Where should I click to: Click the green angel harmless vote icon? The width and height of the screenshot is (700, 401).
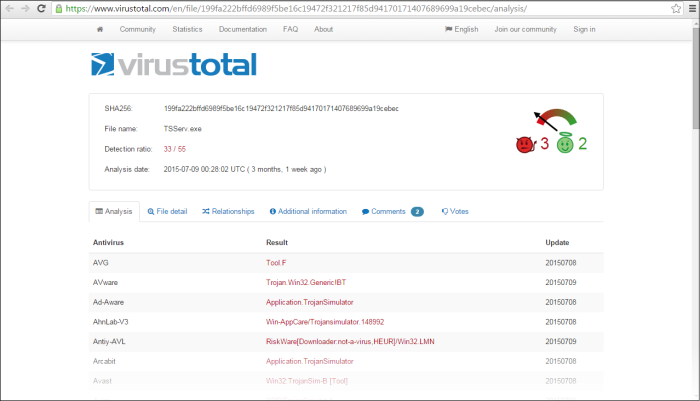tap(565, 144)
